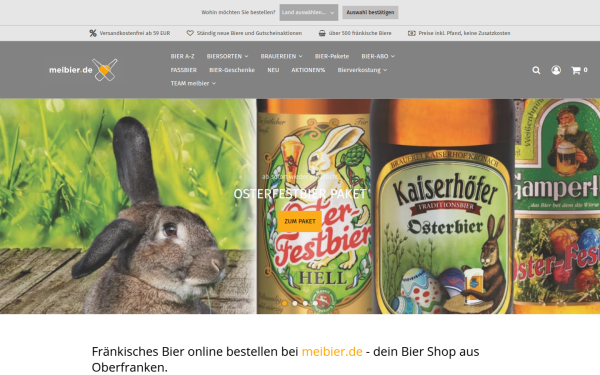The width and height of the screenshot is (600, 375).
Task: Select the first orange carousel dot
Action: click(284, 303)
